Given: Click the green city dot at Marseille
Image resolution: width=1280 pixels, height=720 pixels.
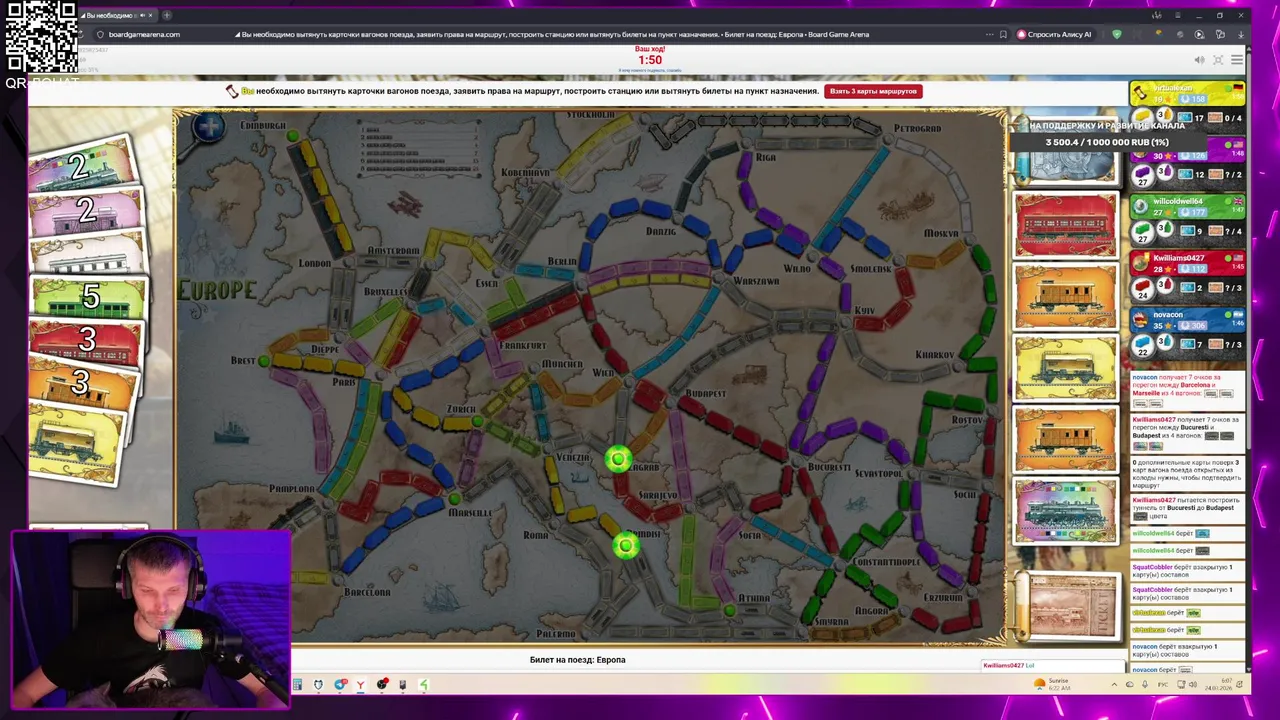Looking at the screenshot, I should (x=455, y=498).
